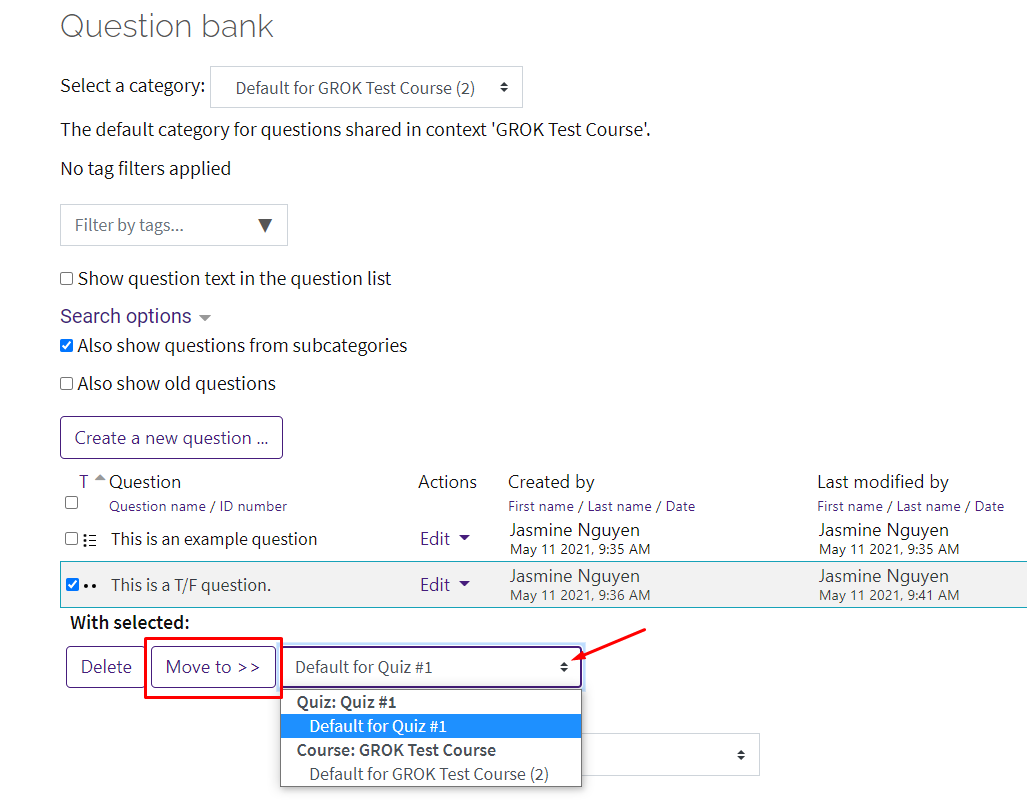This screenshot has width=1027, height=806.
Task: Click the Delete button
Action: 105,667
